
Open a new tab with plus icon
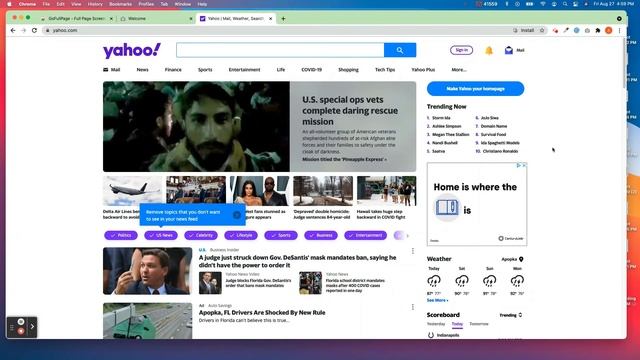pyautogui.click(x=283, y=19)
